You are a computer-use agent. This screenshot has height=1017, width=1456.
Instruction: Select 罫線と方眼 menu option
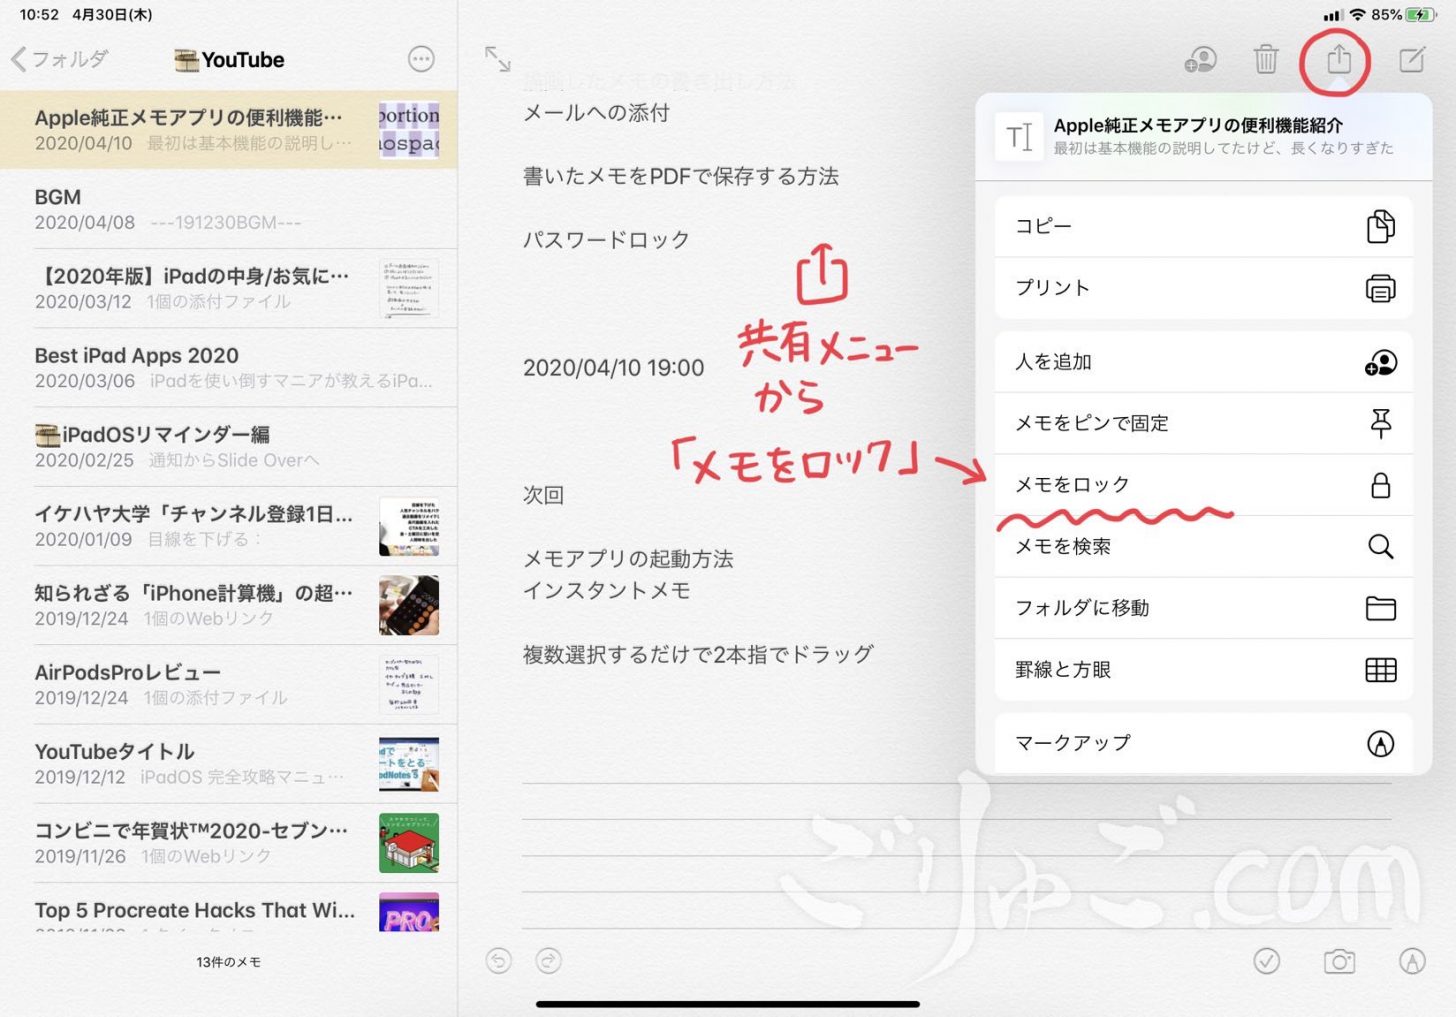[x=1203, y=670]
